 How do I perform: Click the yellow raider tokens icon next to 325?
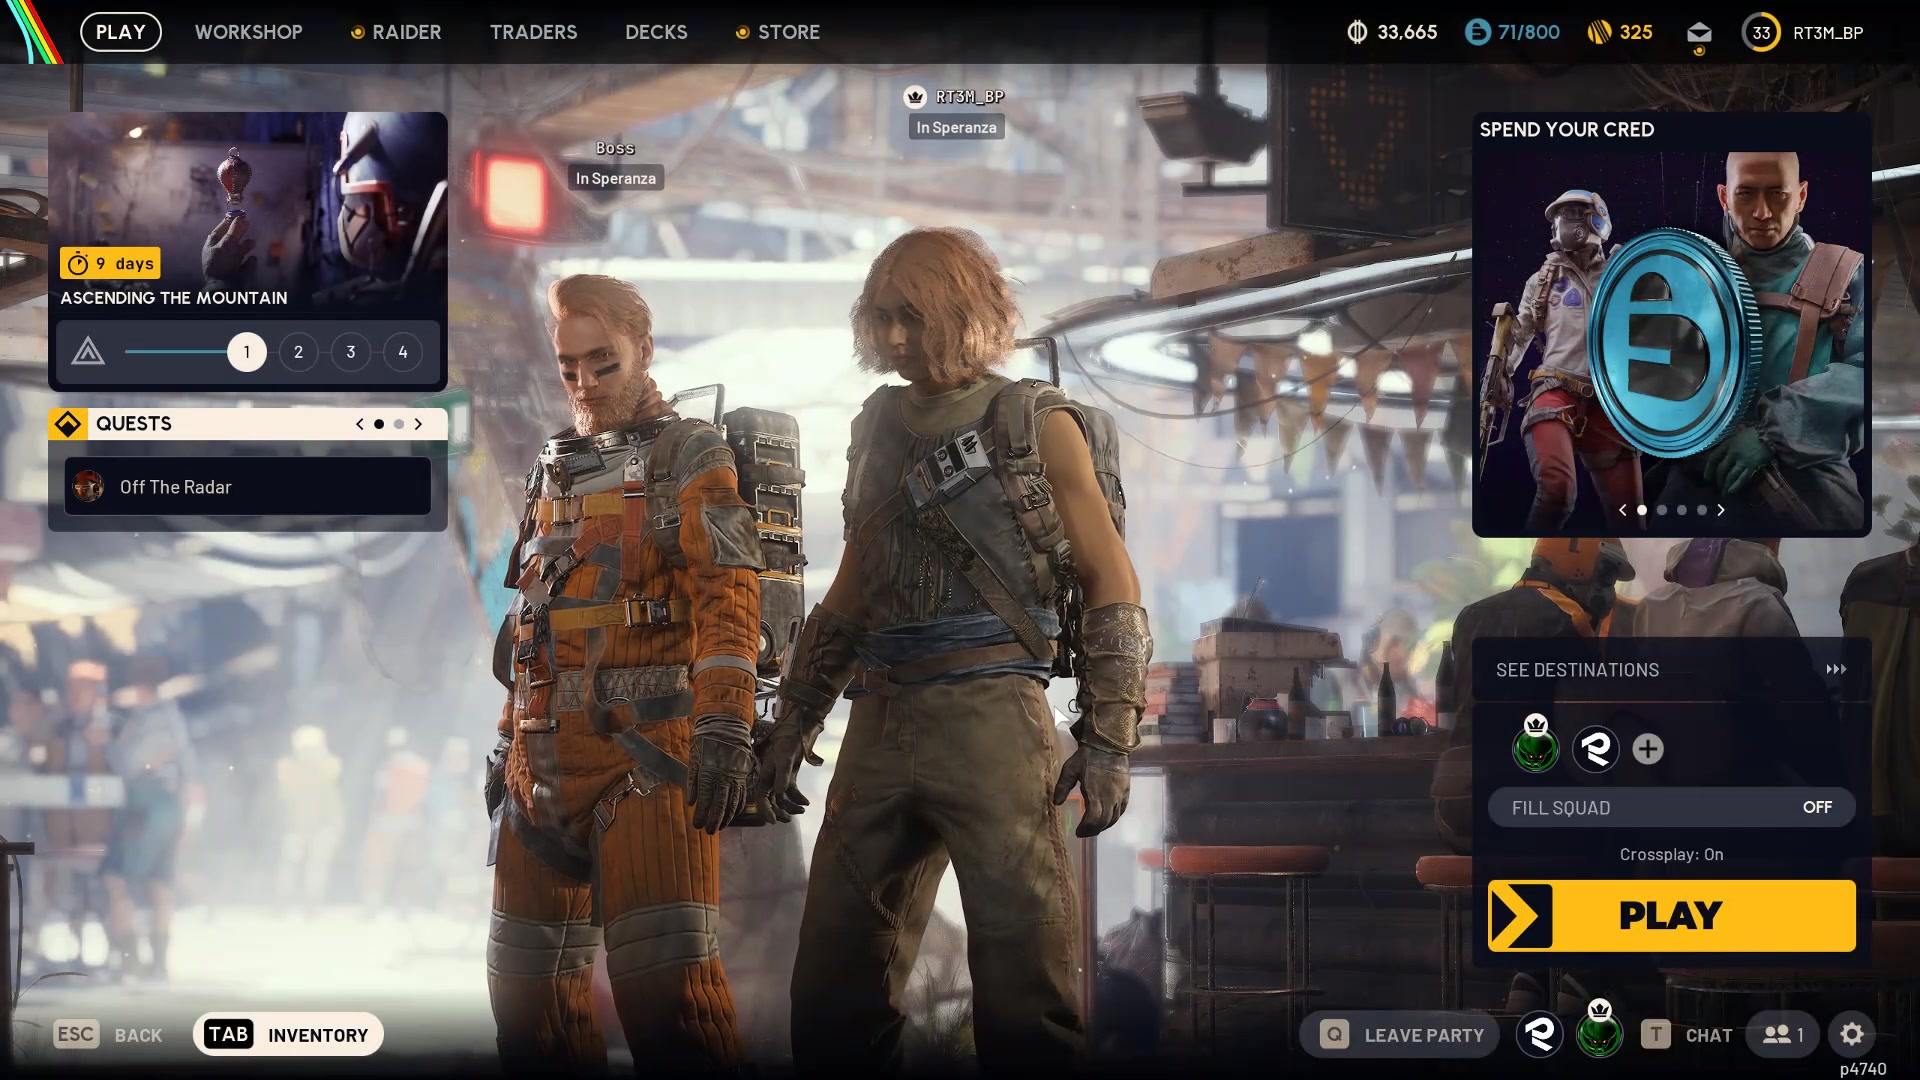[1599, 33]
